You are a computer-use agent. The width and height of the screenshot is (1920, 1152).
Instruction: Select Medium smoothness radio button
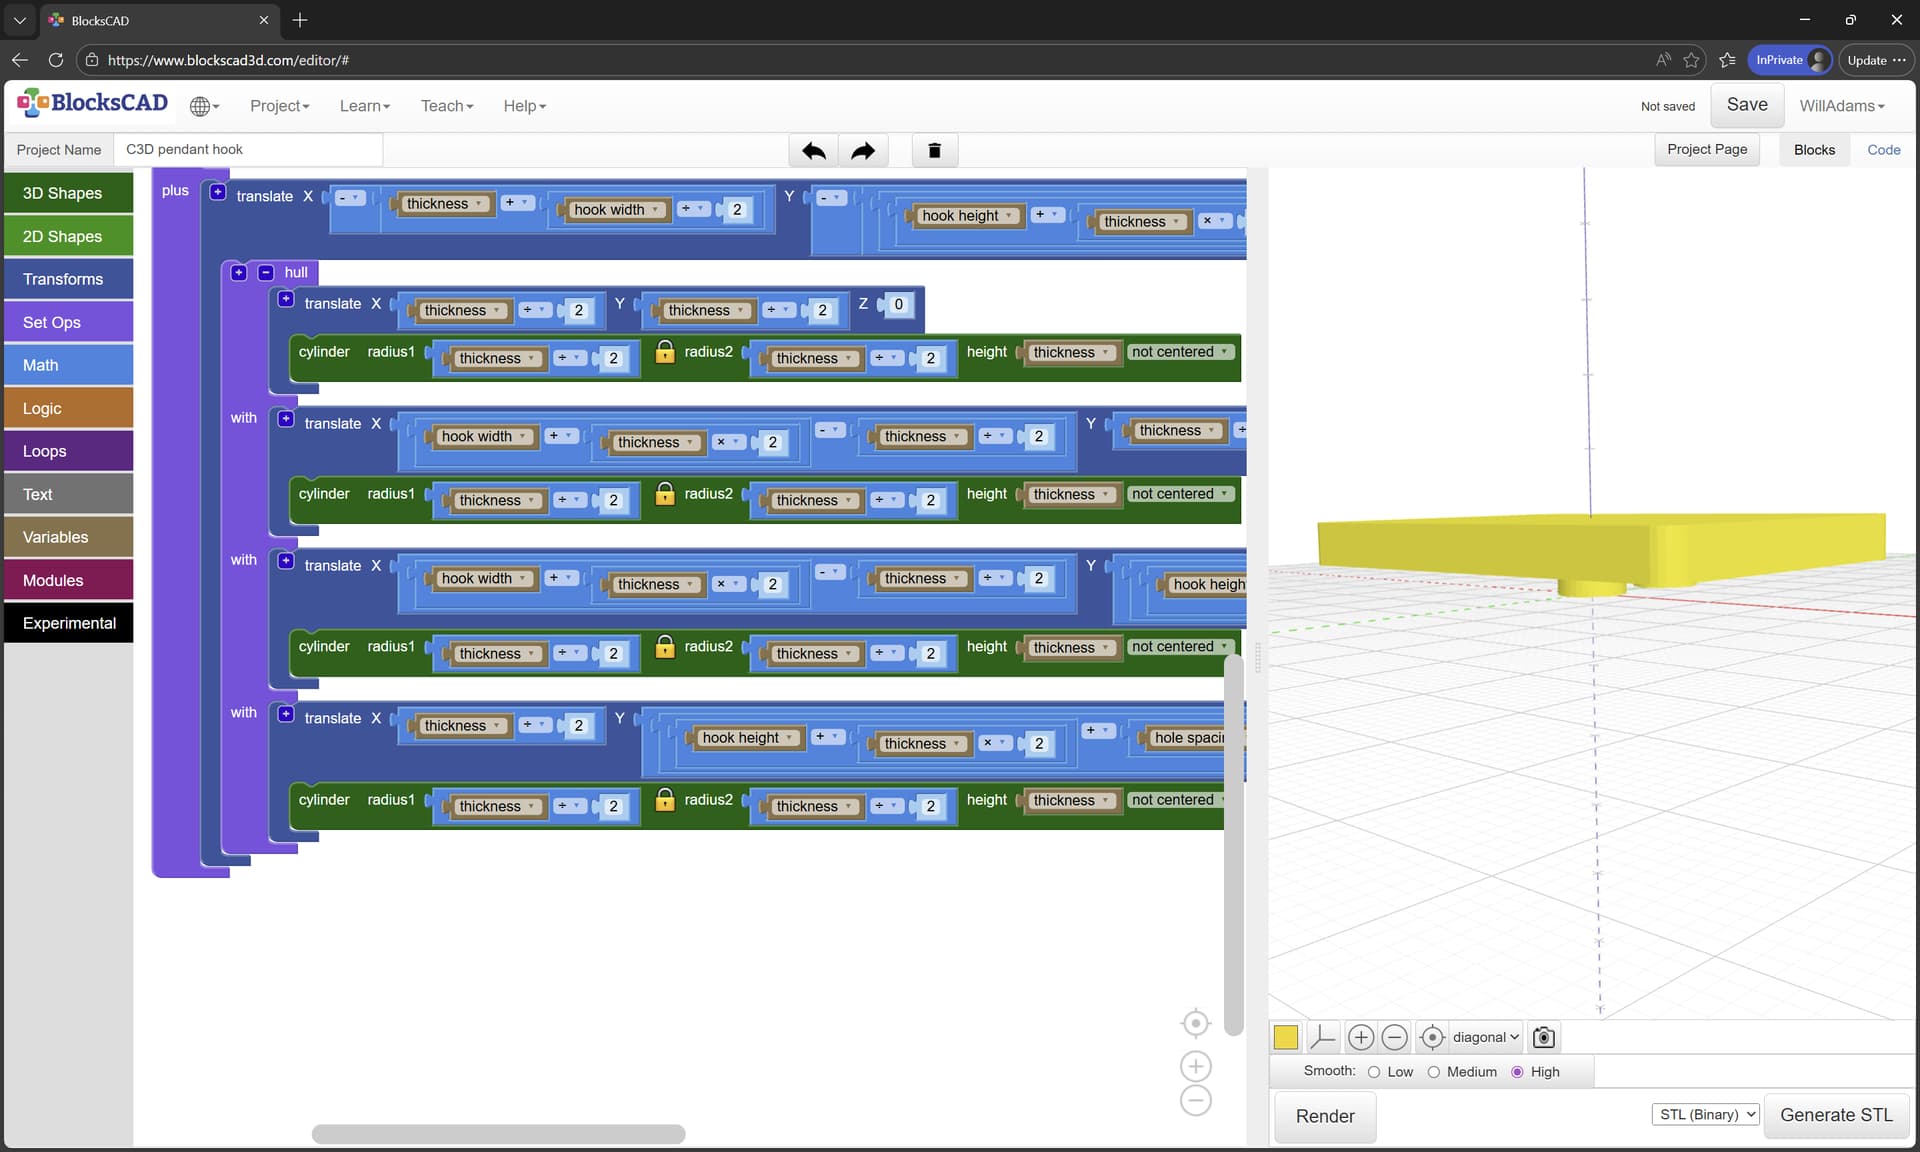[x=1433, y=1072]
